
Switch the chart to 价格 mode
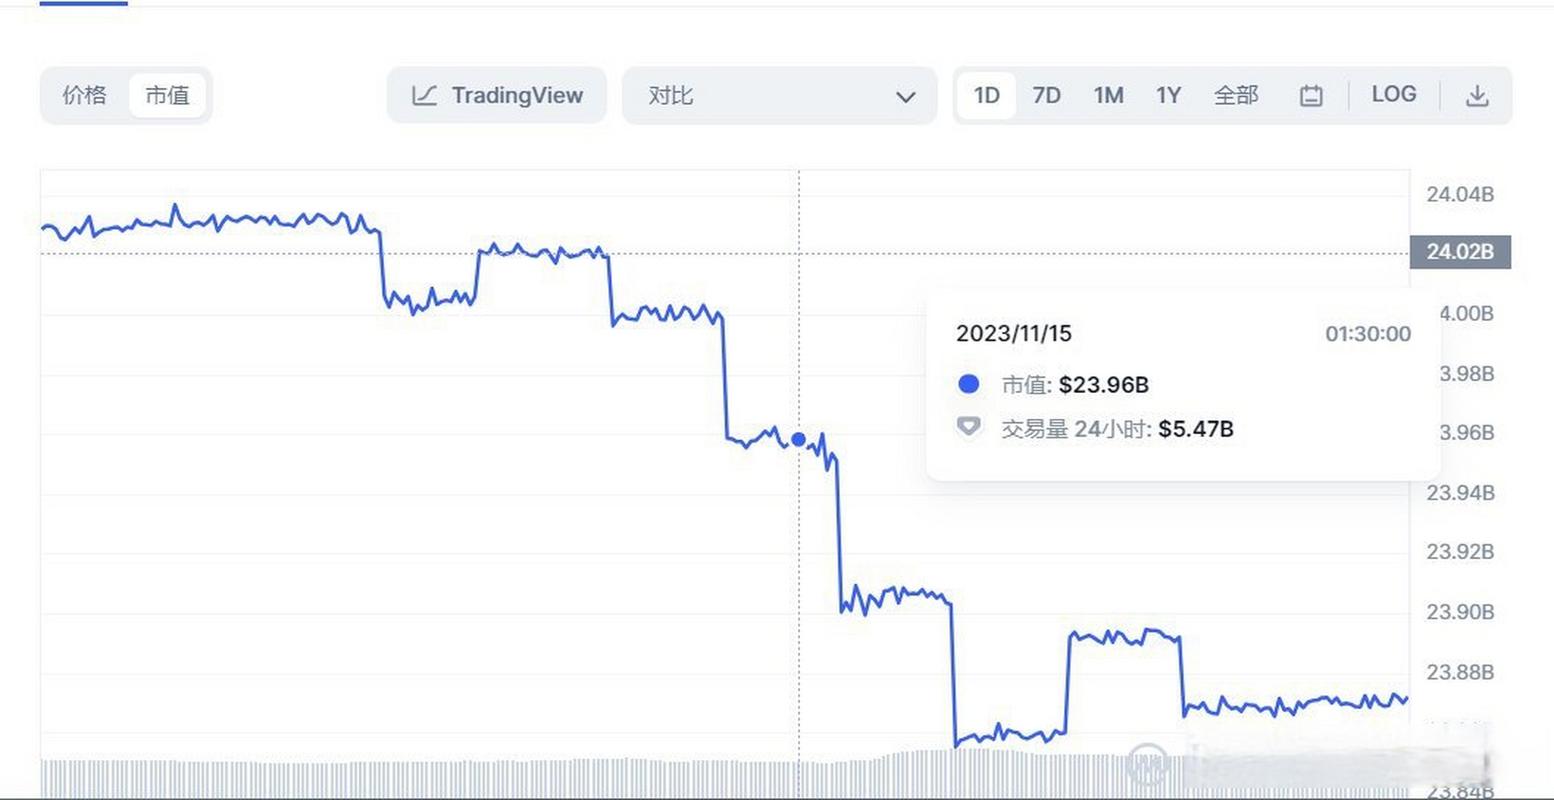84,95
